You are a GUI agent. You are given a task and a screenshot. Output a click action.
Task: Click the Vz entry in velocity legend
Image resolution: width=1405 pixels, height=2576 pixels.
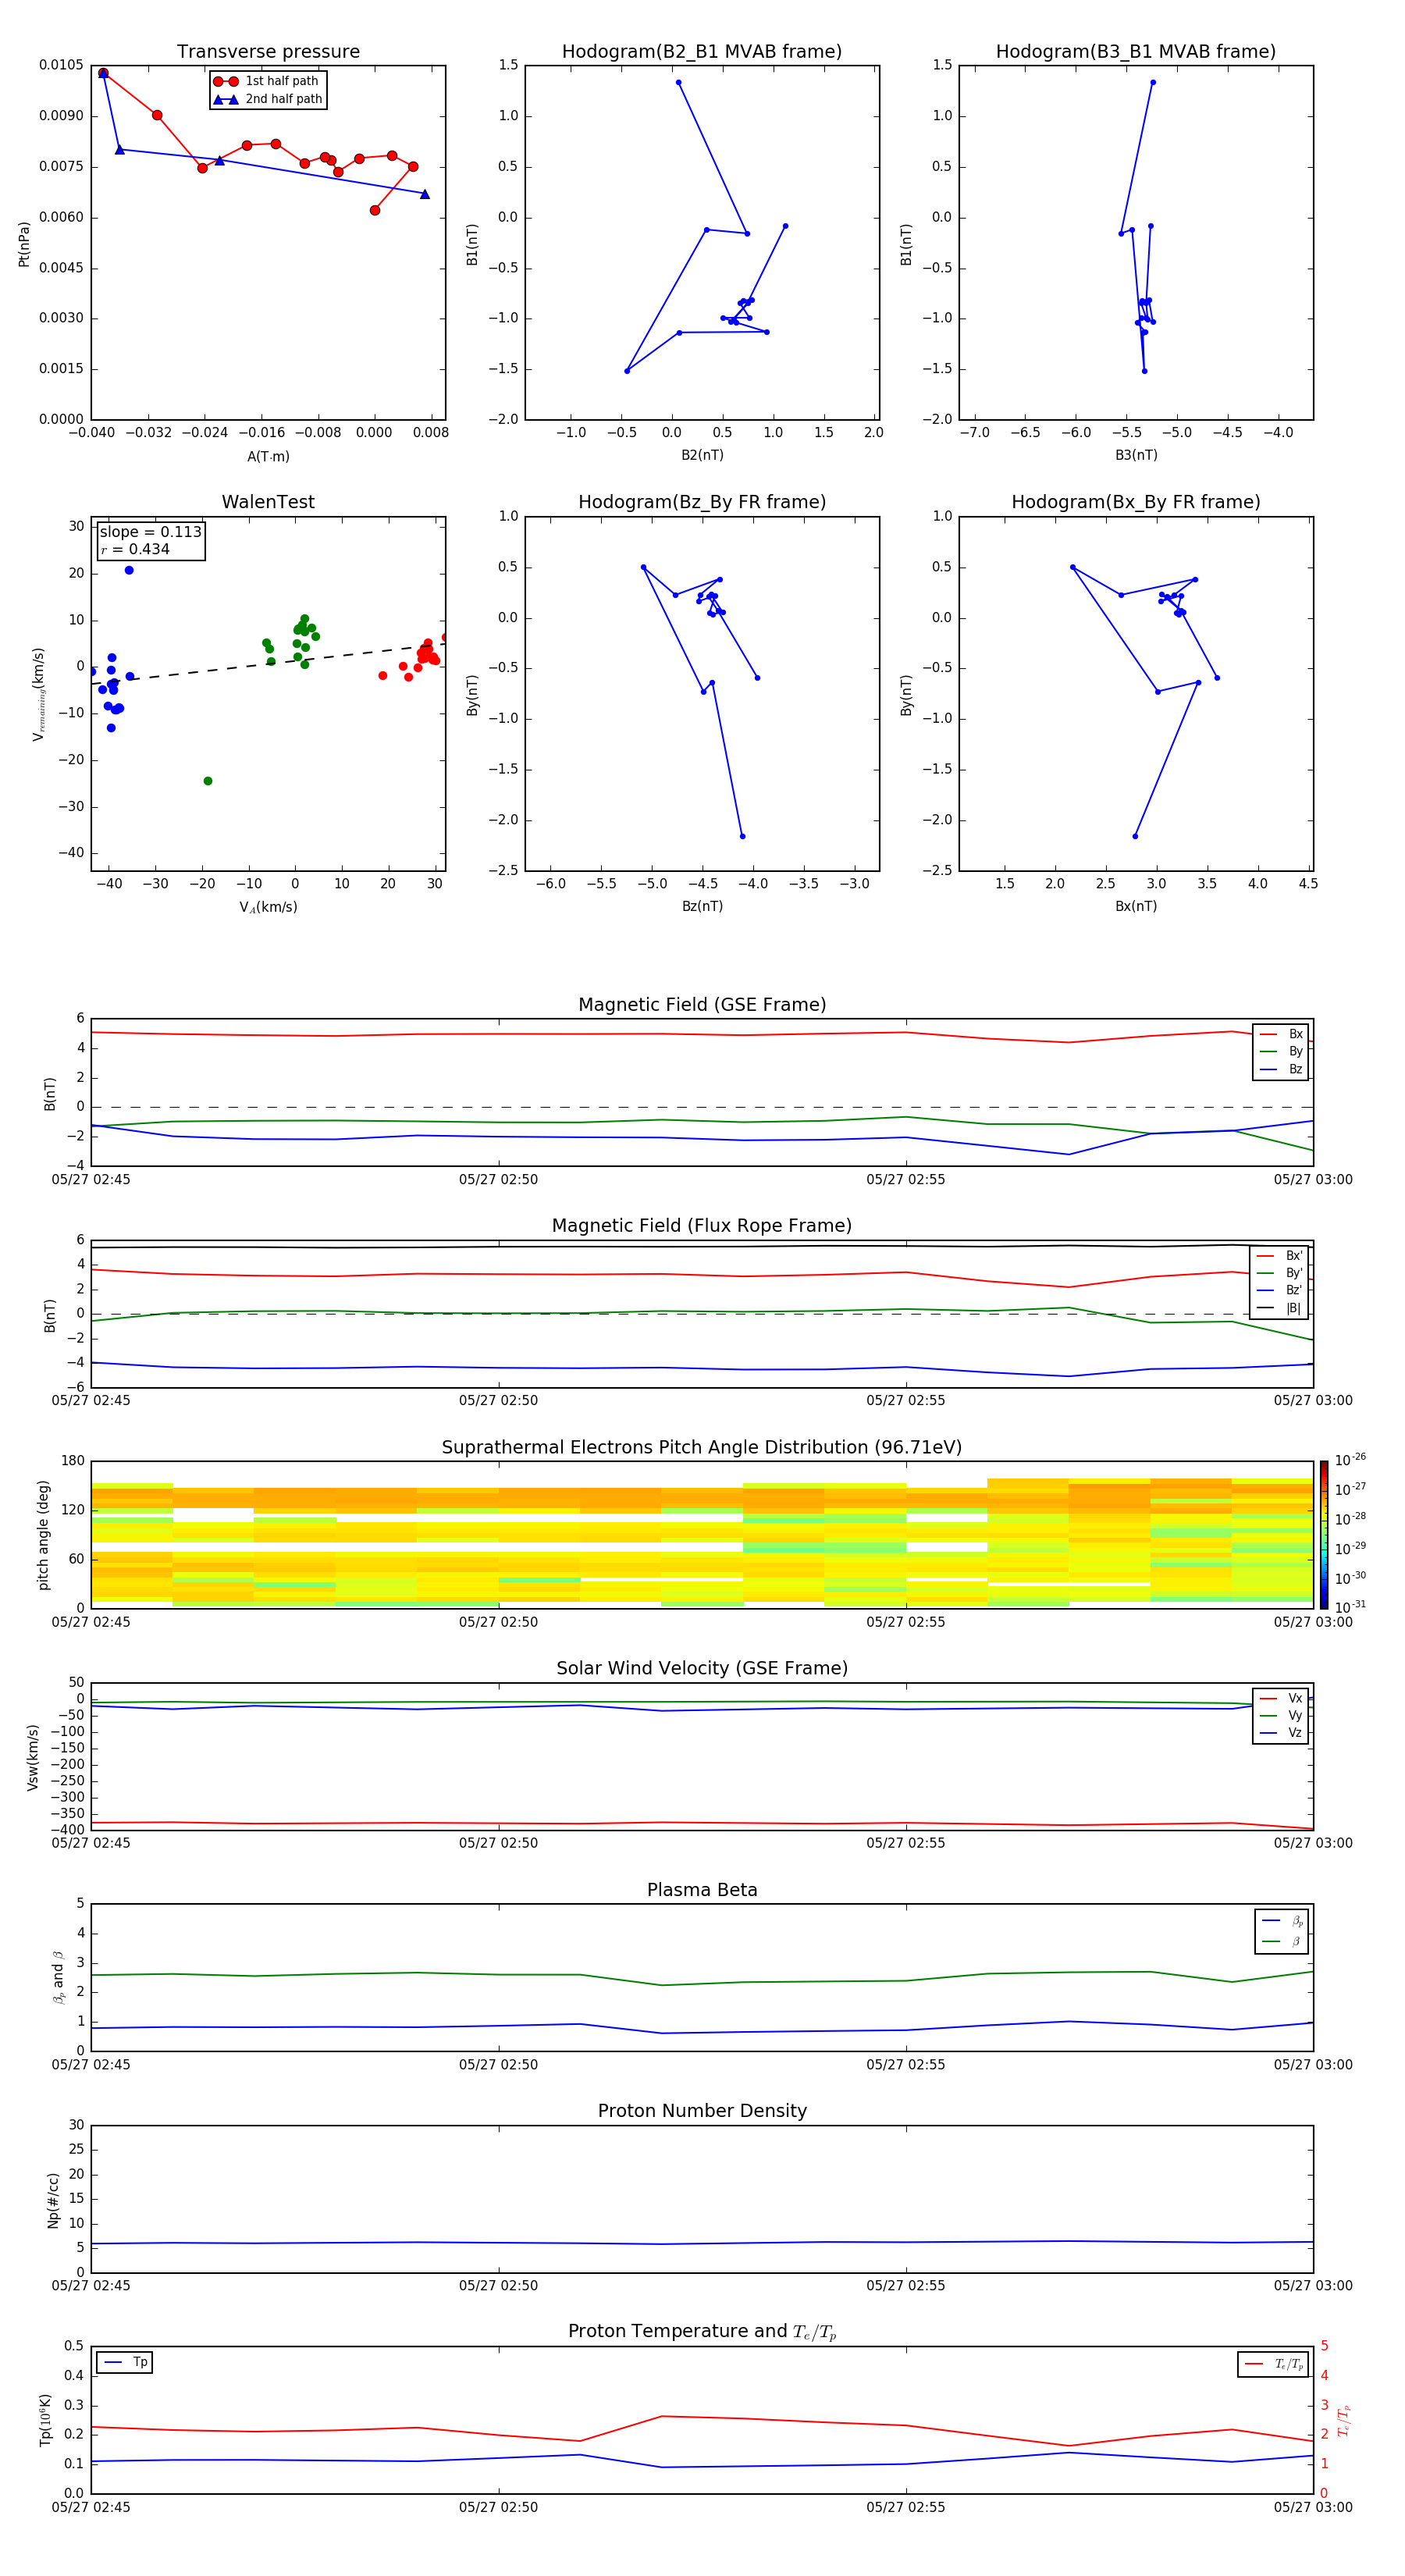coord(1281,1732)
